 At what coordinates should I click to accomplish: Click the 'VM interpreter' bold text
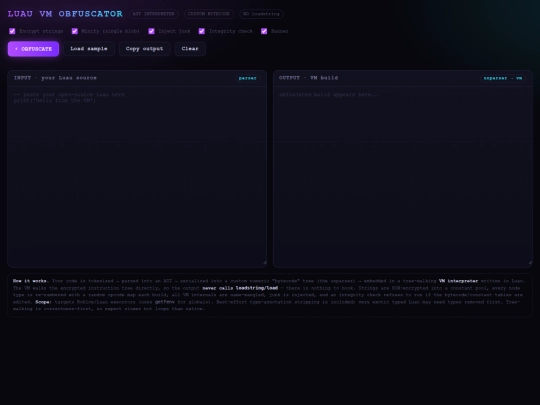[458, 281]
